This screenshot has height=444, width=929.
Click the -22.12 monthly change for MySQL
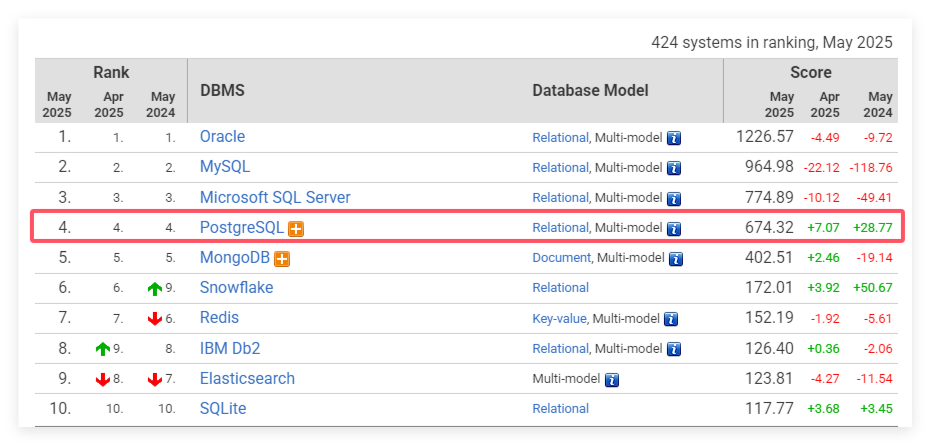pyautogui.click(x=822, y=168)
